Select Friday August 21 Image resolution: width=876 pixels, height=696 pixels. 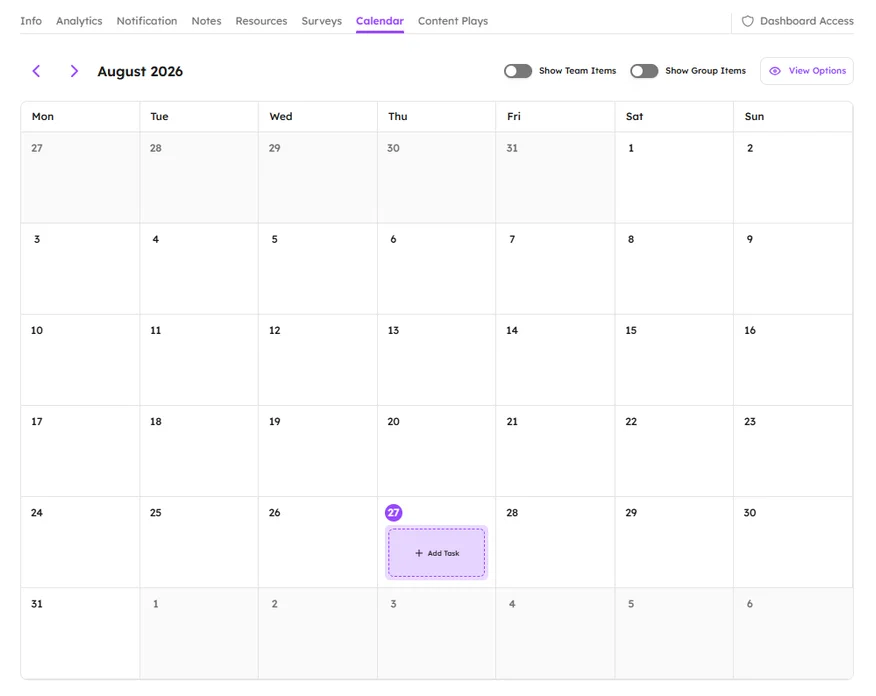click(555, 451)
